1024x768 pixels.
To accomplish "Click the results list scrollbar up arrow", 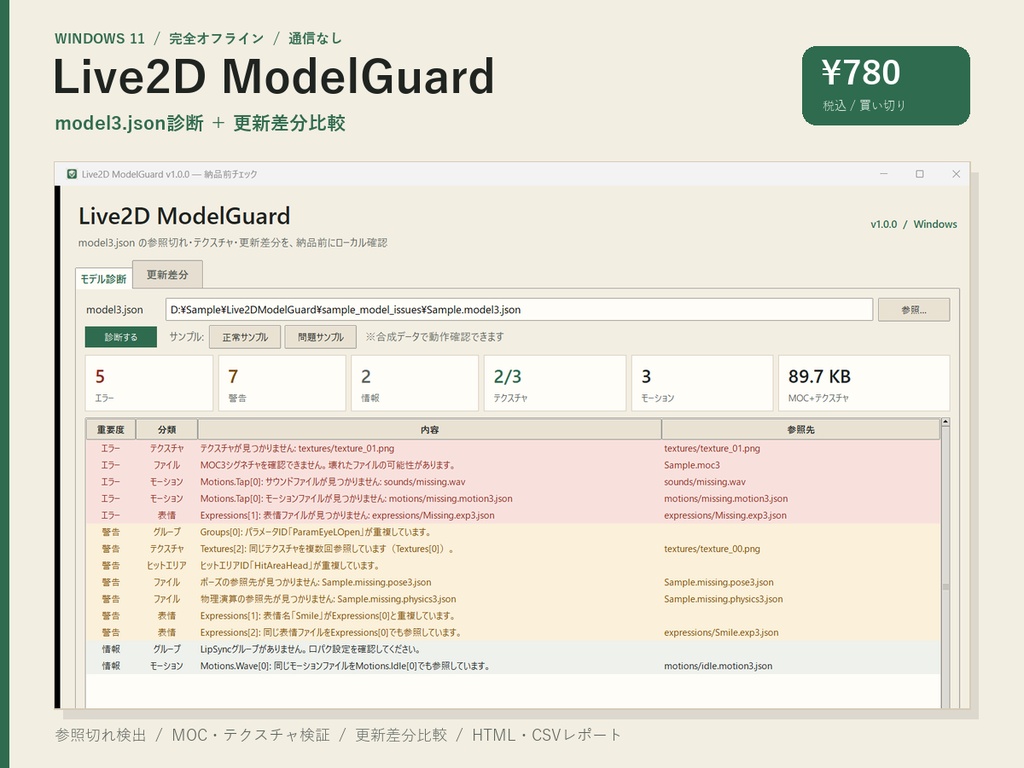I will [945, 423].
